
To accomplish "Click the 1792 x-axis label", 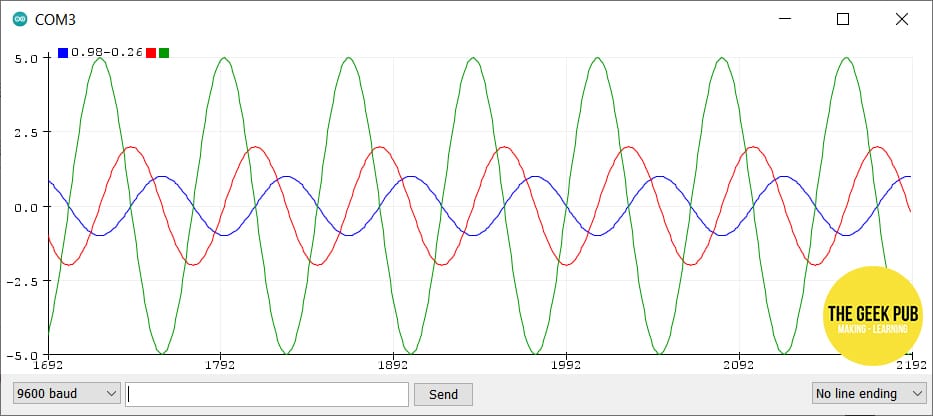I will pyautogui.click(x=220, y=364).
